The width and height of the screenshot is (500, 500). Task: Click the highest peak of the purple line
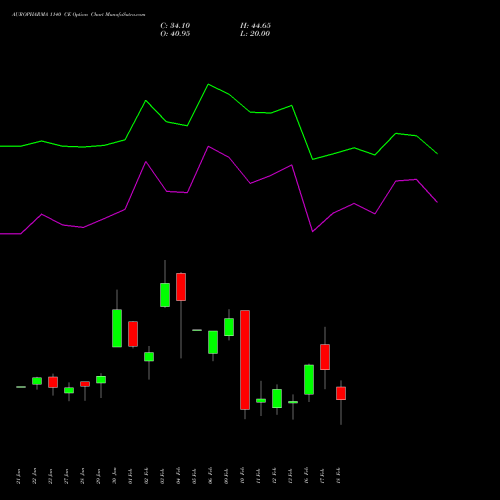tap(209, 147)
